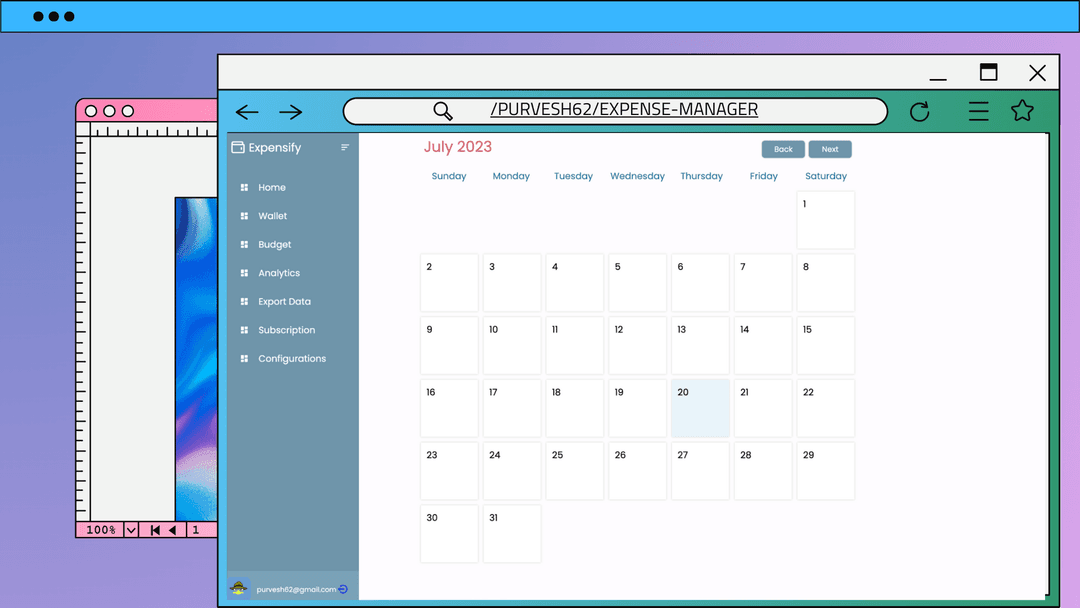1080x608 pixels.
Task: Click the user avatar in the sidebar
Action: (238, 589)
